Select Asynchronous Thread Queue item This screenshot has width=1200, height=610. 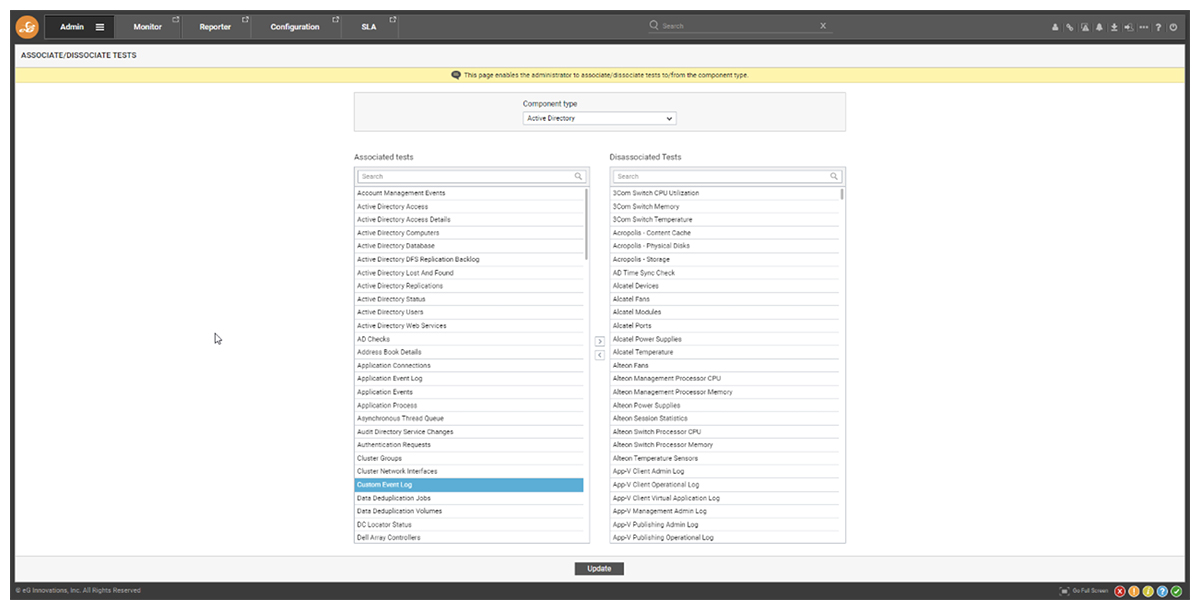coord(469,418)
